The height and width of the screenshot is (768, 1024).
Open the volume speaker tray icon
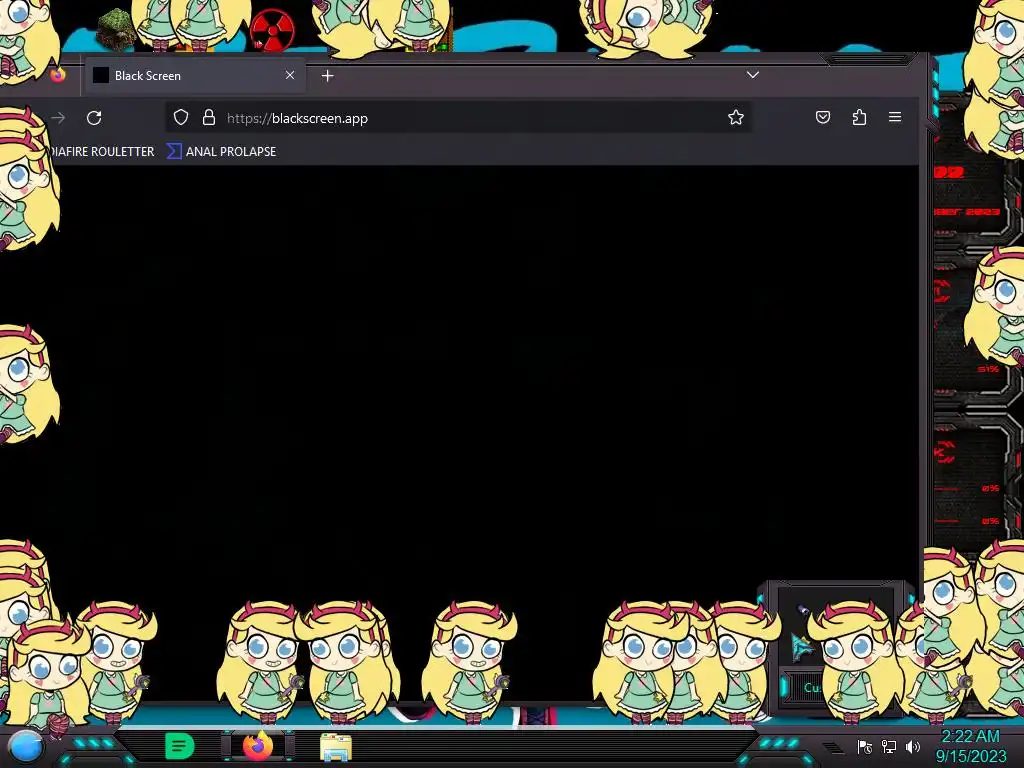913,747
